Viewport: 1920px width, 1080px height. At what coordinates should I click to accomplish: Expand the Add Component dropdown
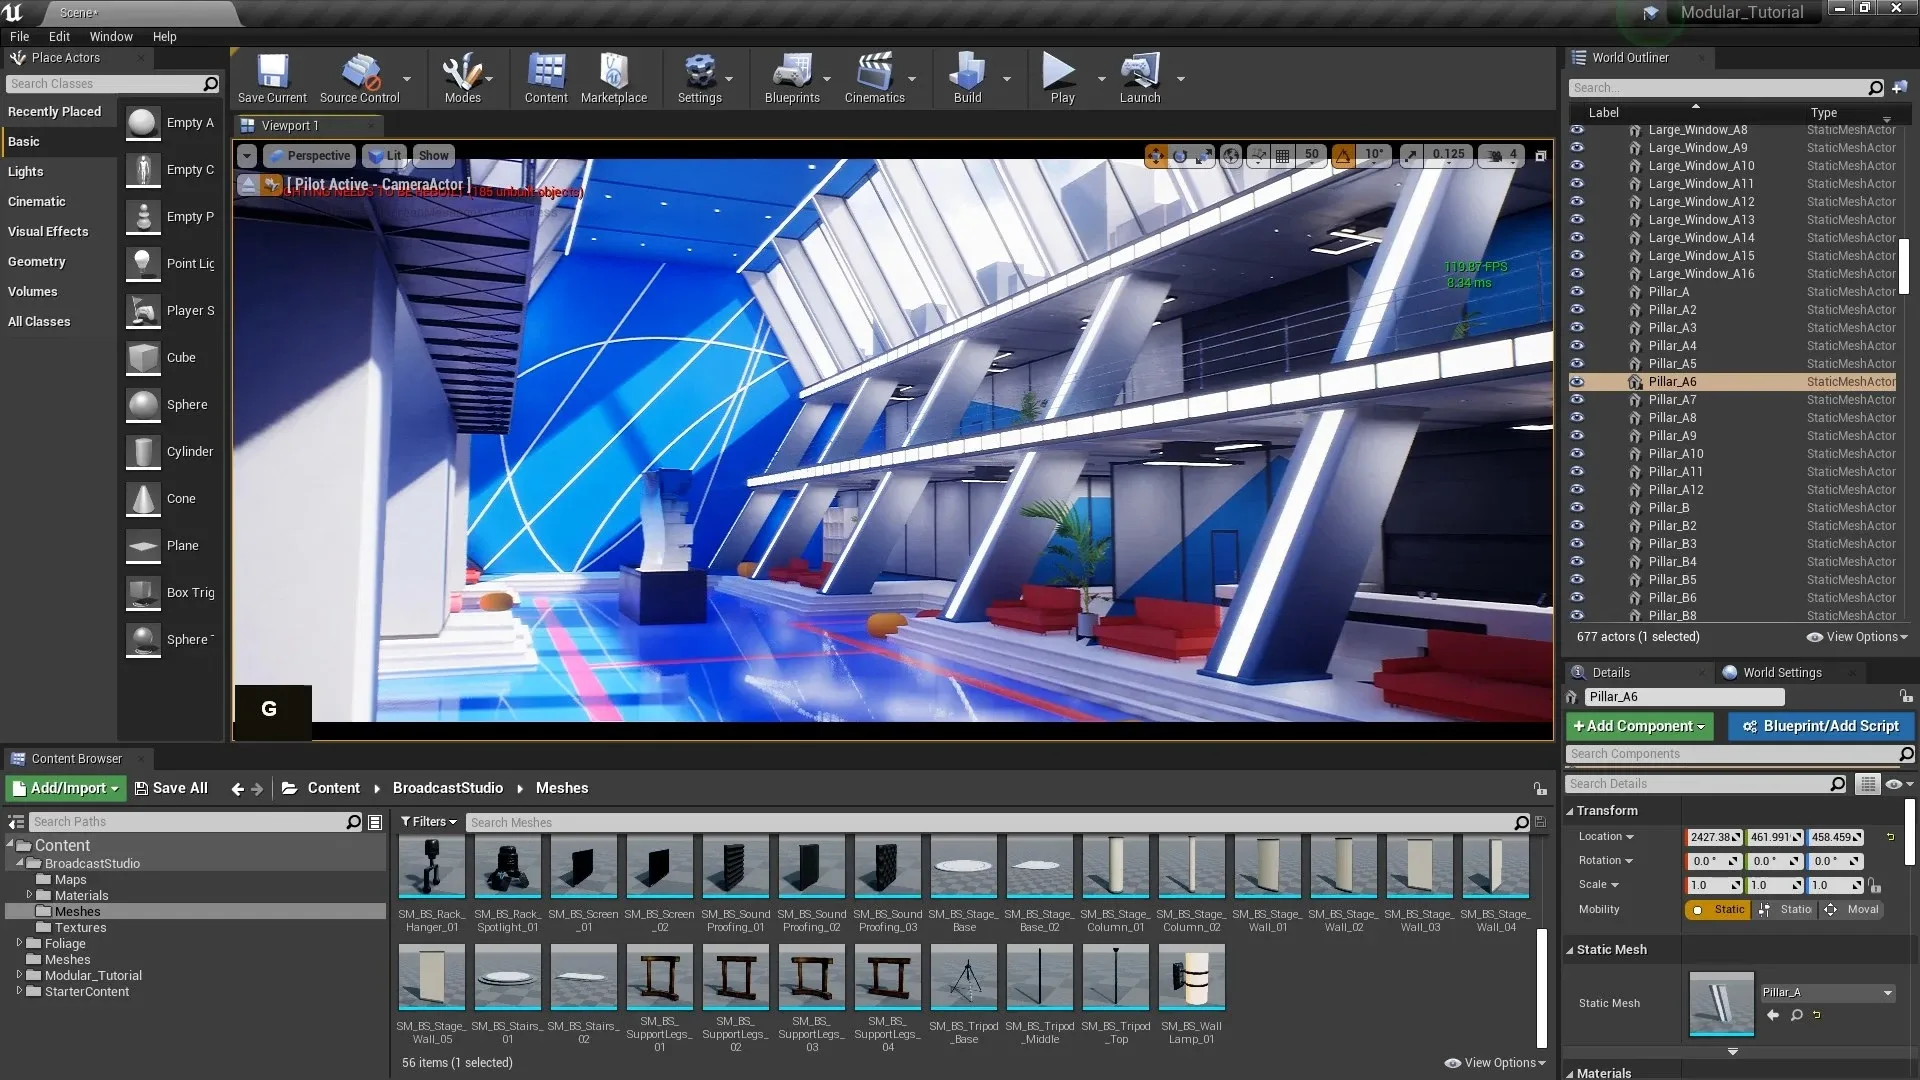click(x=1639, y=727)
